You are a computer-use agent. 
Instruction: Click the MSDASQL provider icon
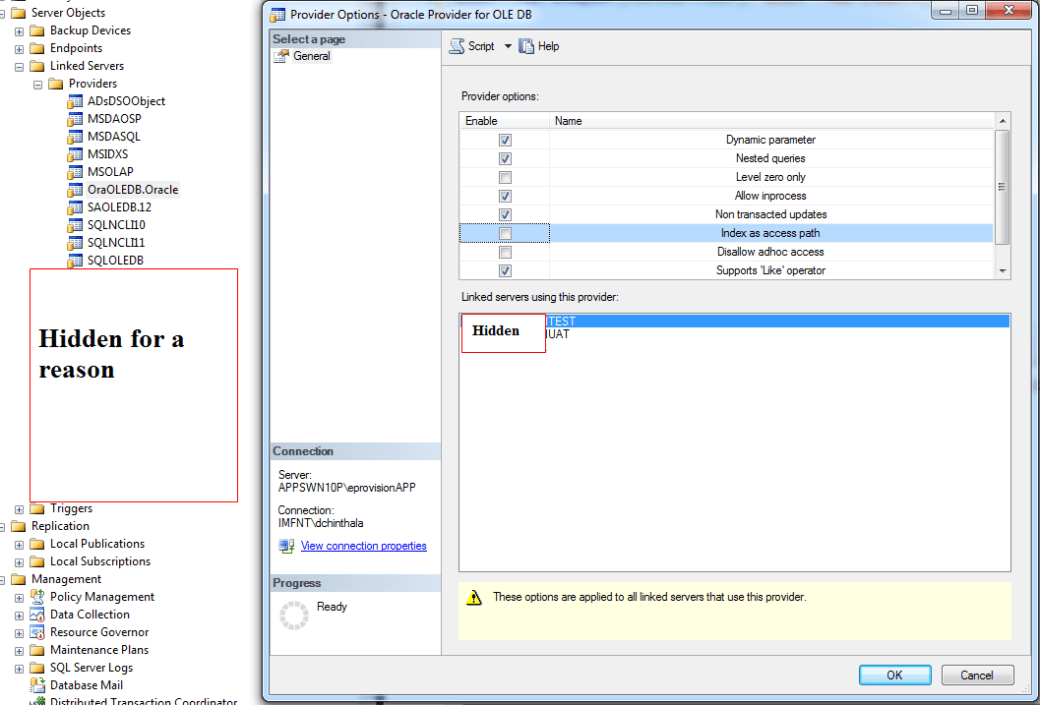pyautogui.click(x=75, y=137)
